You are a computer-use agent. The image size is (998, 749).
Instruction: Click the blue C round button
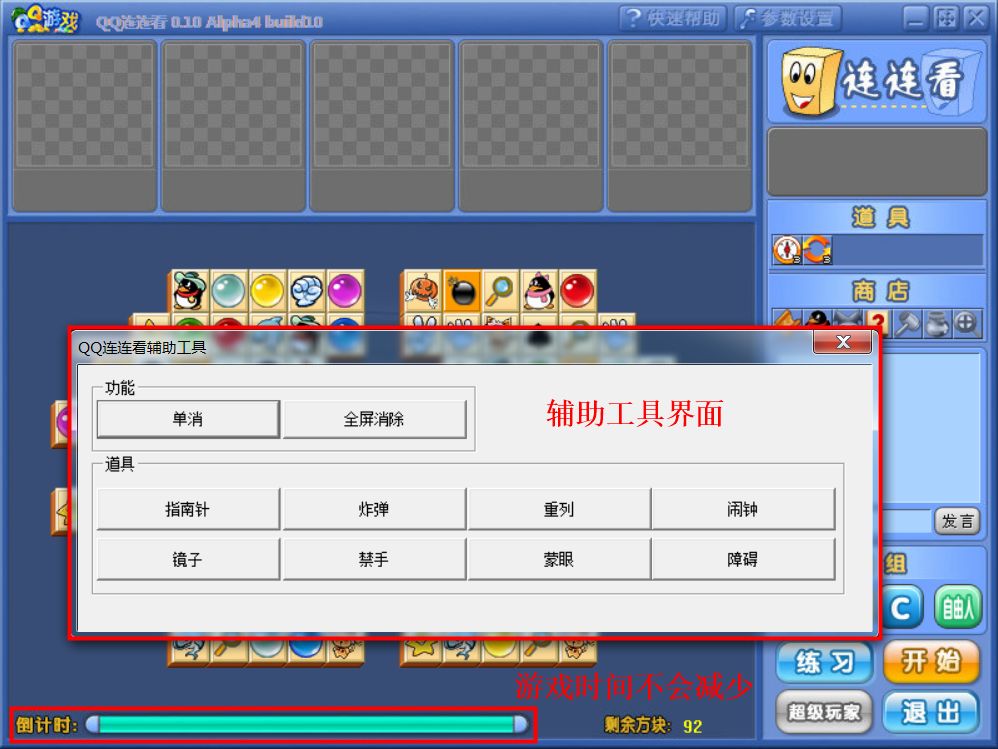(x=903, y=607)
